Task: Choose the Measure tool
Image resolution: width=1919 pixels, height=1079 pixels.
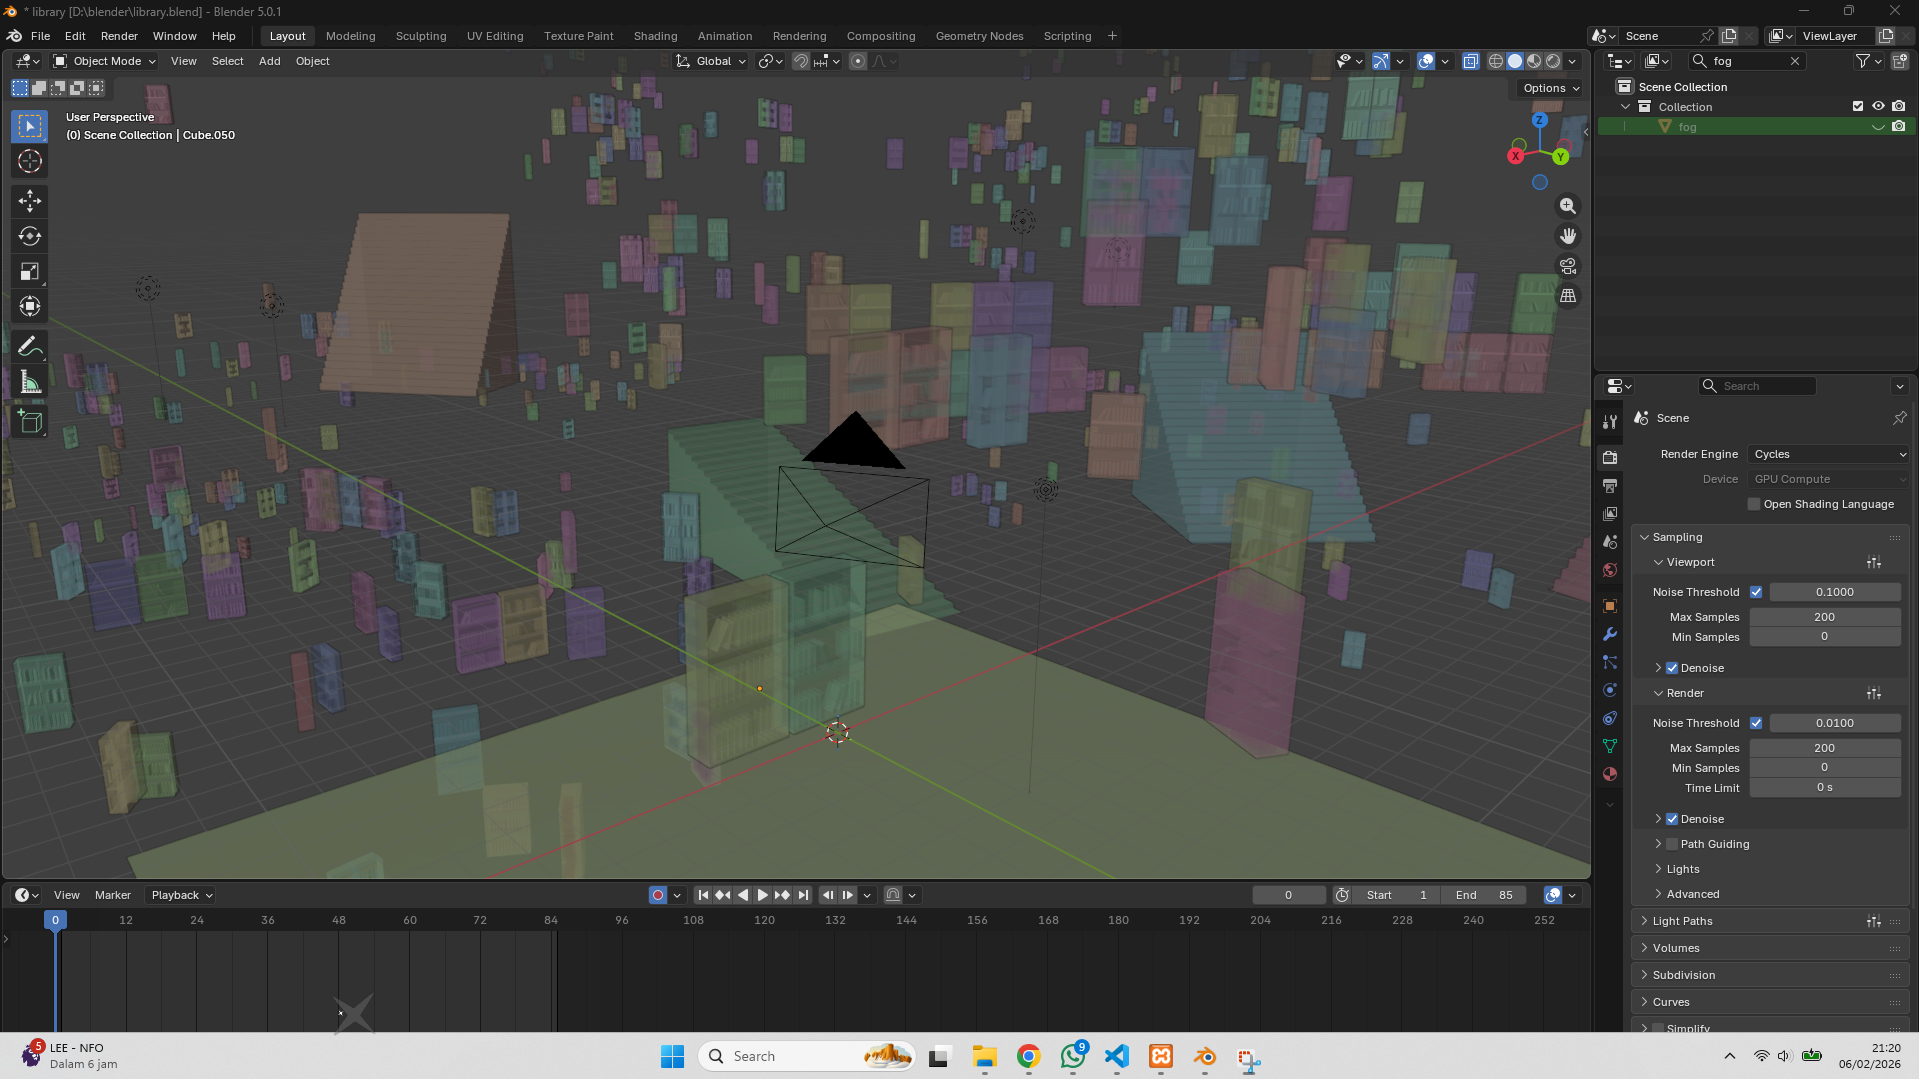Action: [x=29, y=383]
